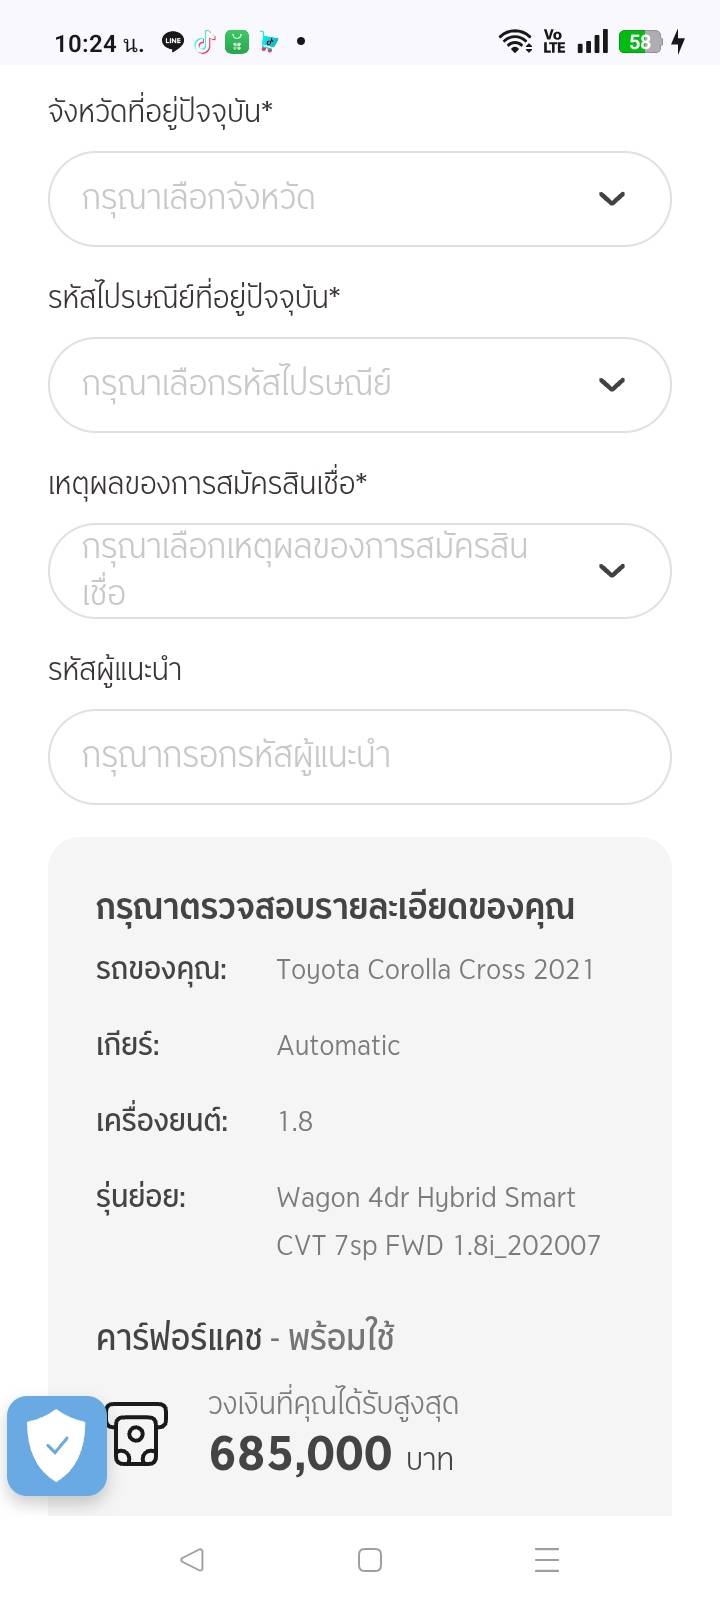Tap the Wi-Fi signal icon in status bar
Screen dimensions: 720x1604
point(515,42)
